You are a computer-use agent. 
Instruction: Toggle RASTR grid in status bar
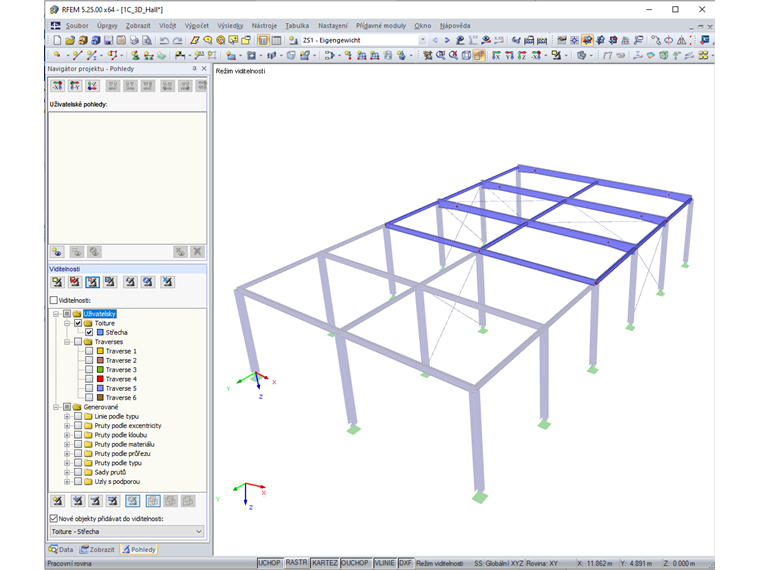tap(296, 562)
